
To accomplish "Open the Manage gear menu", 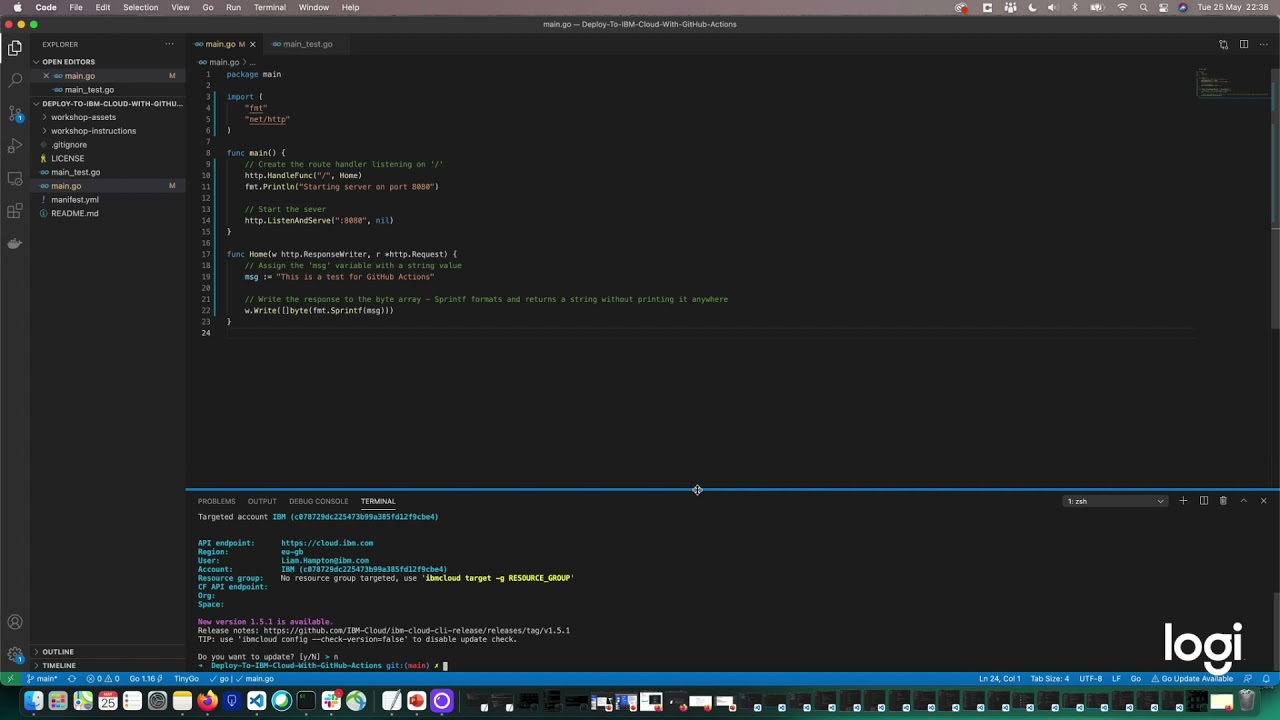I will [x=15, y=655].
